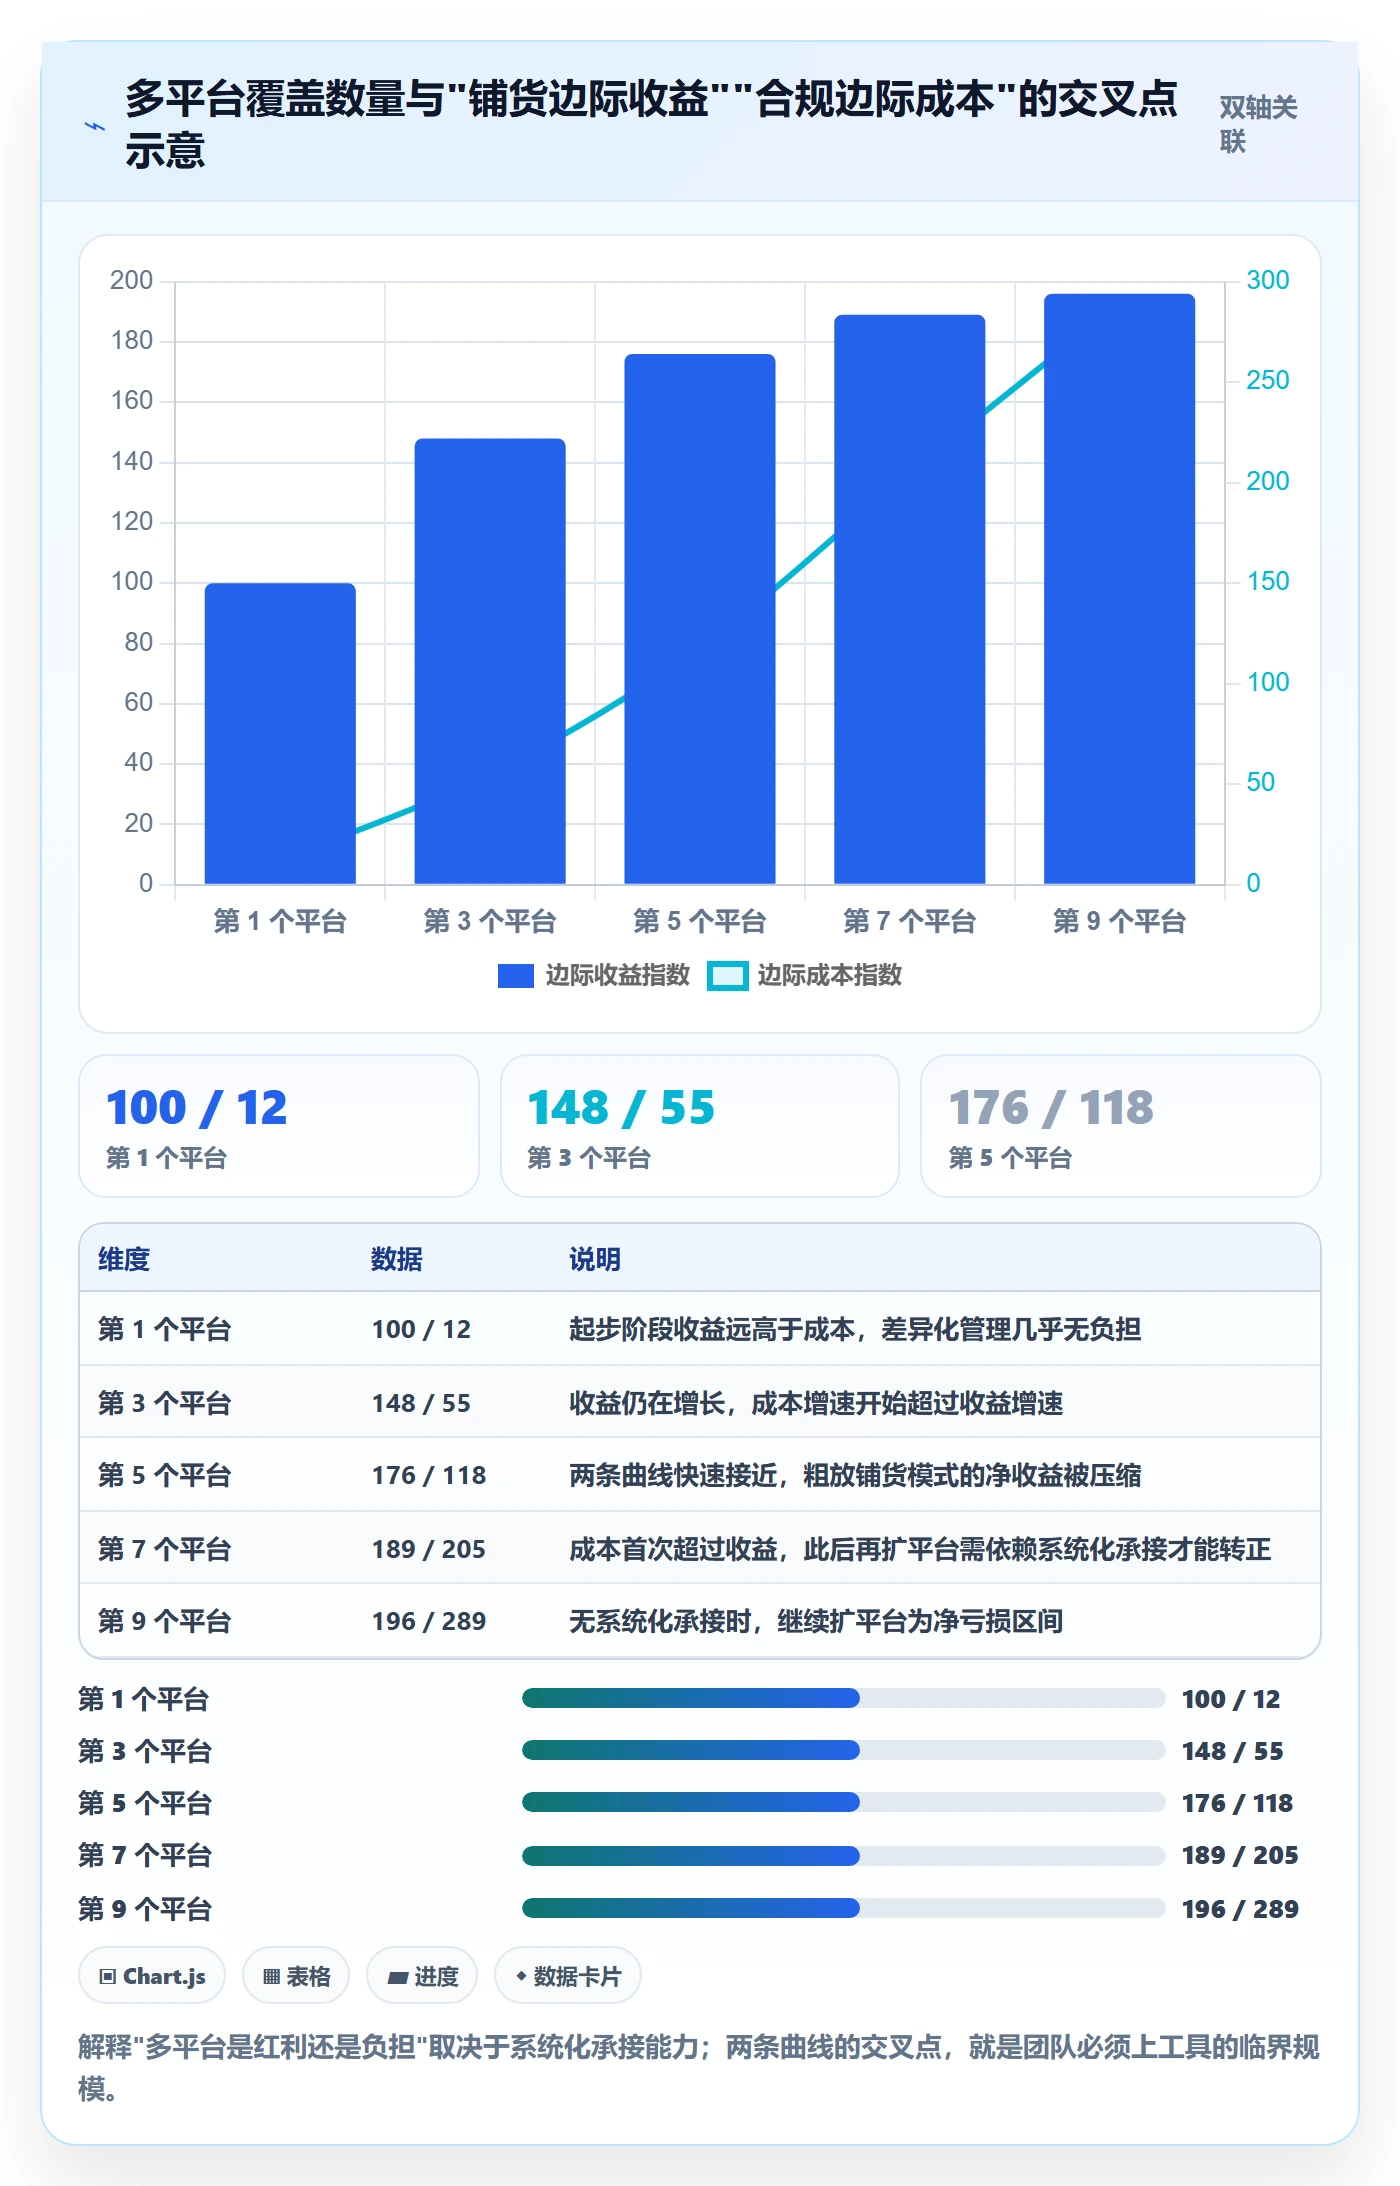The height and width of the screenshot is (2186, 1400).
Task: Click the 说明 column header
Action: pyautogui.click(x=595, y=1259)
